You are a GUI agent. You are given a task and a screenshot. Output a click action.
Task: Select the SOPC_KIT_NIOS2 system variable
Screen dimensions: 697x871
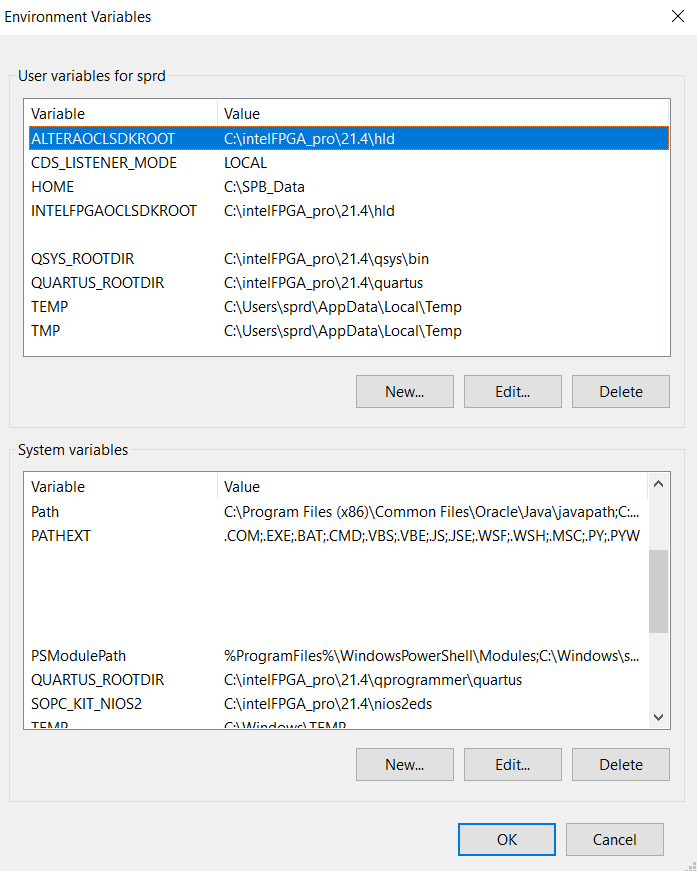[x=87, y=704]
